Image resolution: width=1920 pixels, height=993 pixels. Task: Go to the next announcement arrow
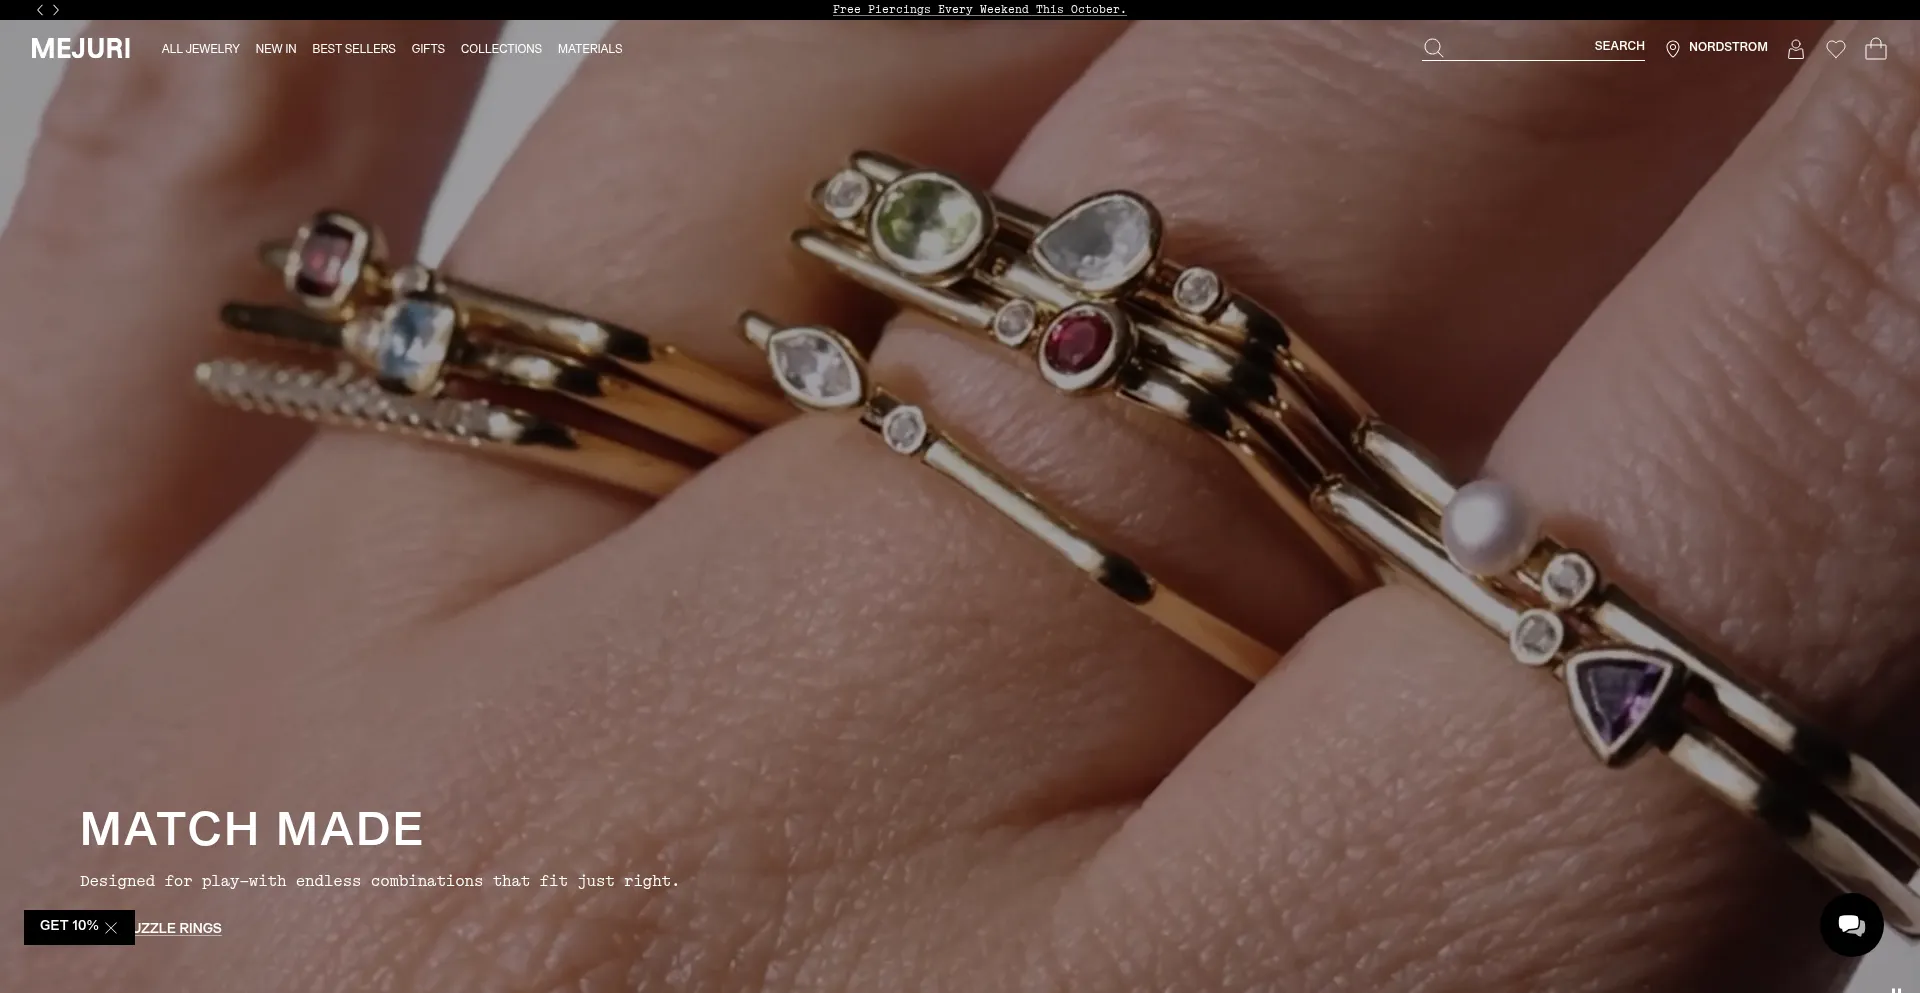pos(56,10)
